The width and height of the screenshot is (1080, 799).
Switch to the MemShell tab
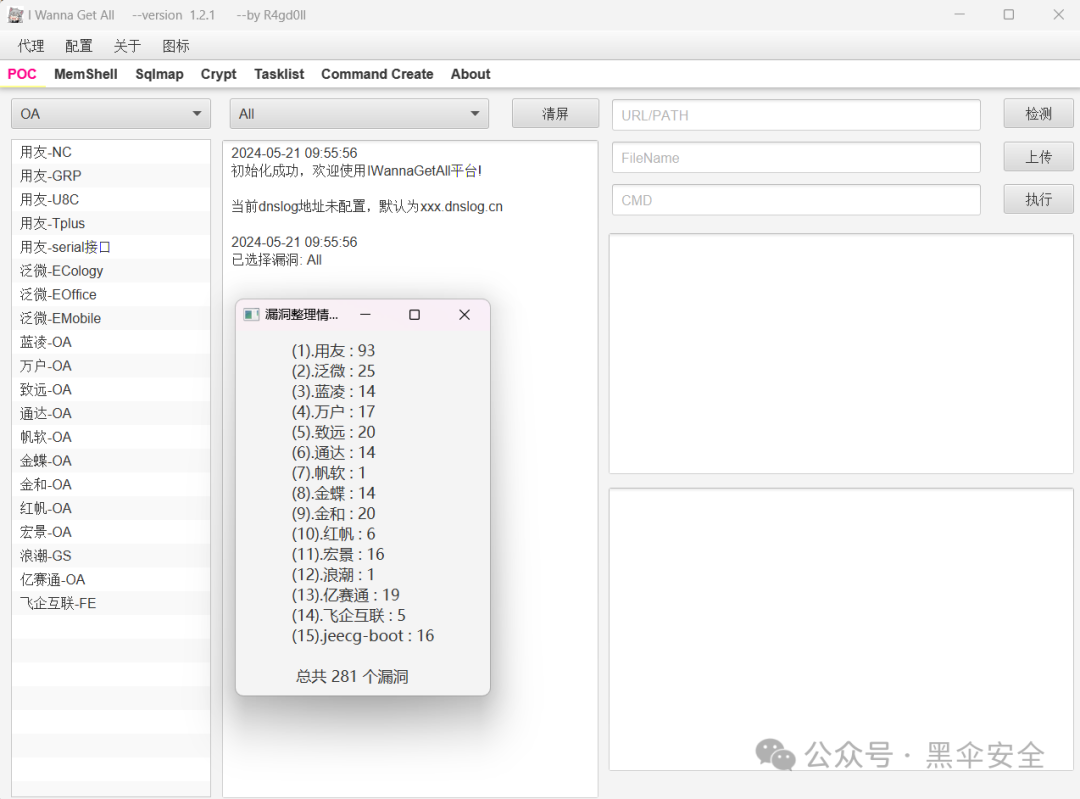pyautogui.click(x=85, y=74)
